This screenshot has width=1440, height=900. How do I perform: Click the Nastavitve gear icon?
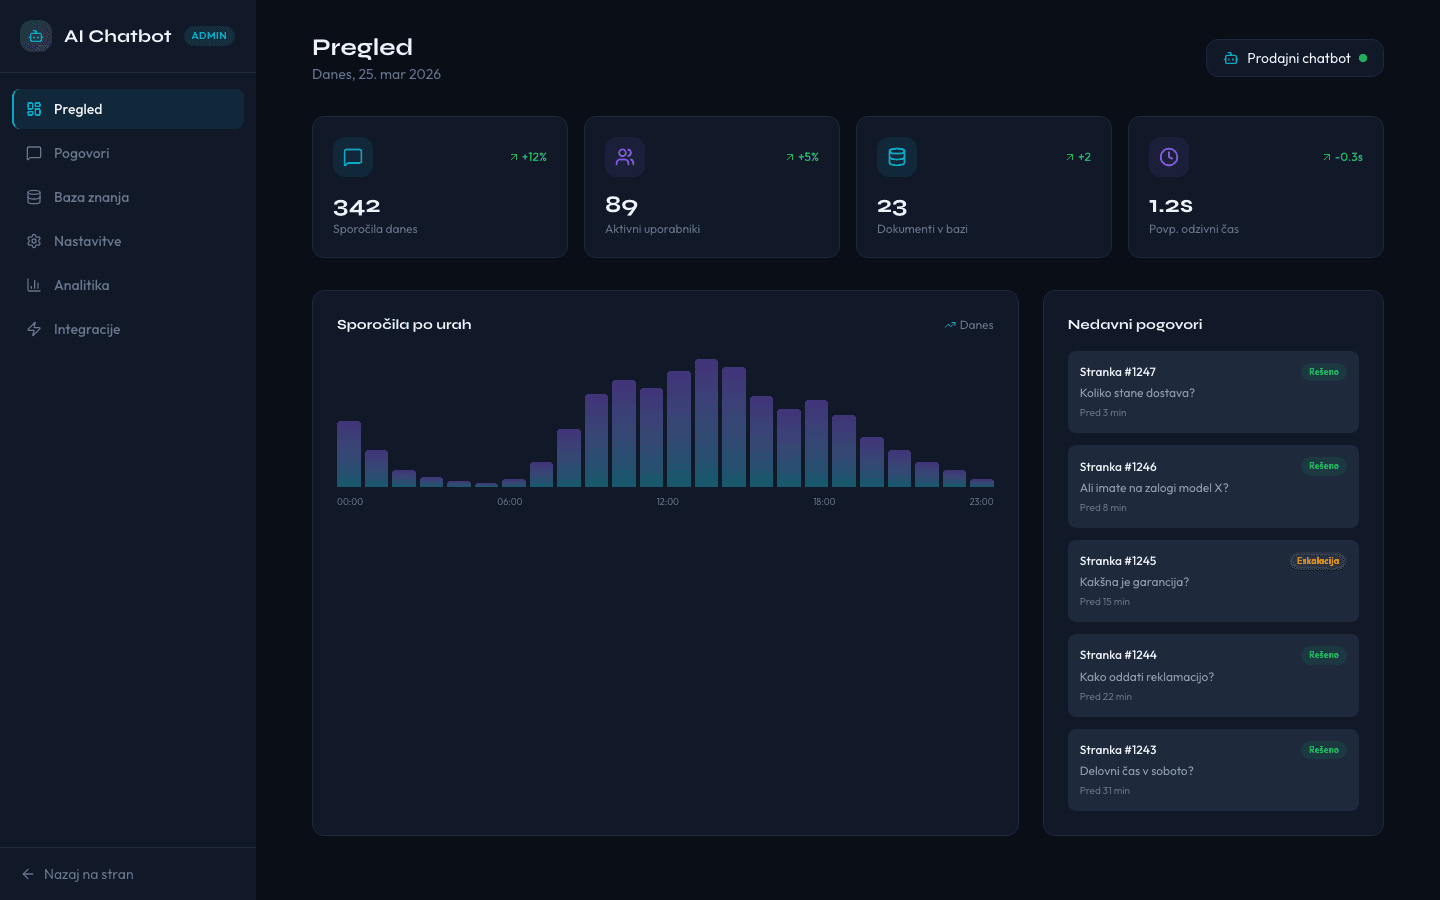click(34, 241)
